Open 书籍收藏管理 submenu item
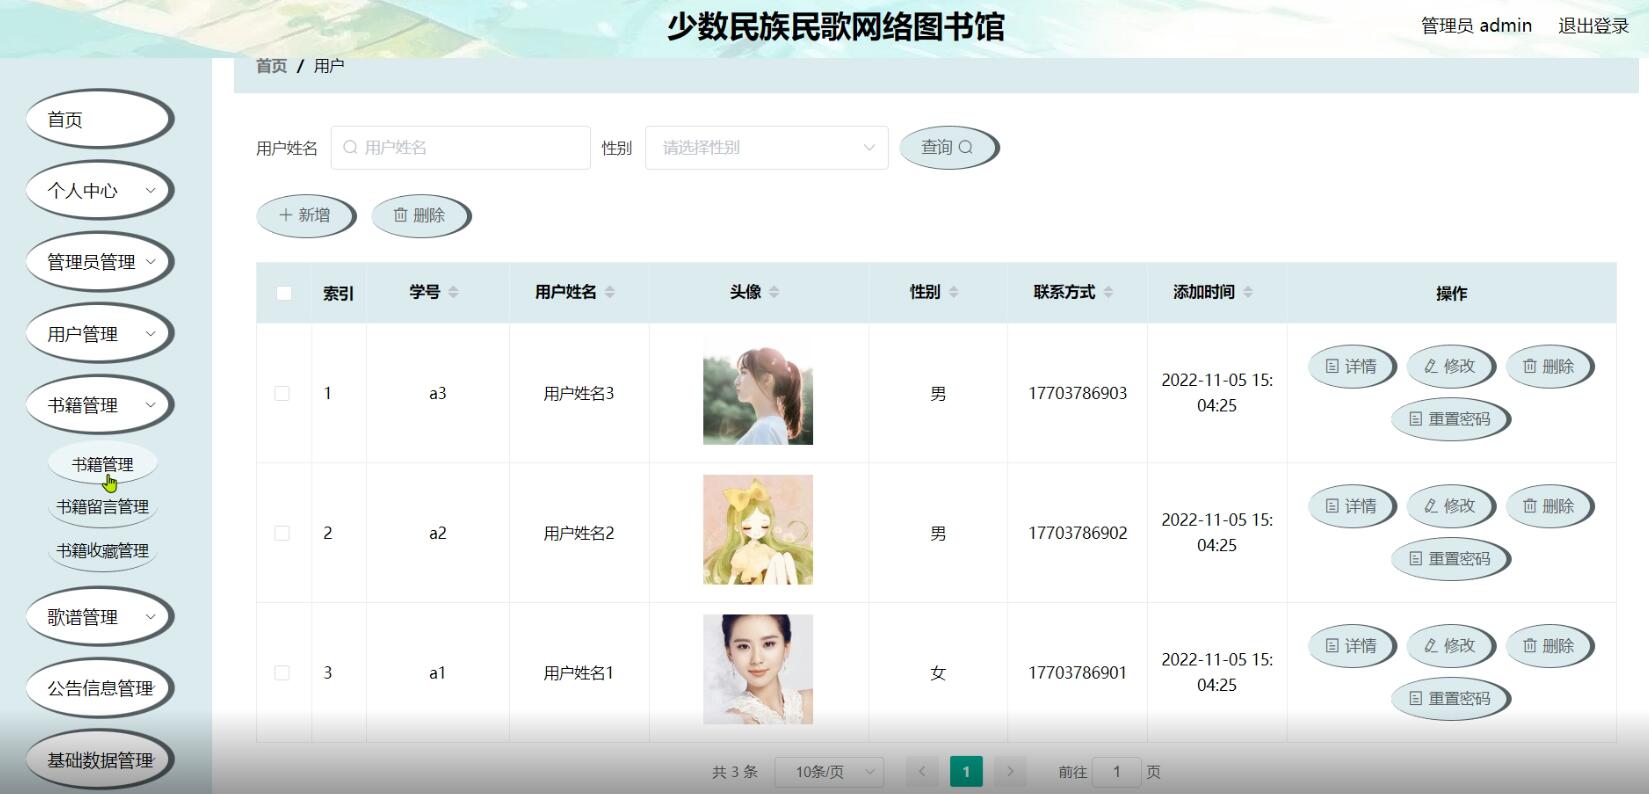 pos(102,551)
